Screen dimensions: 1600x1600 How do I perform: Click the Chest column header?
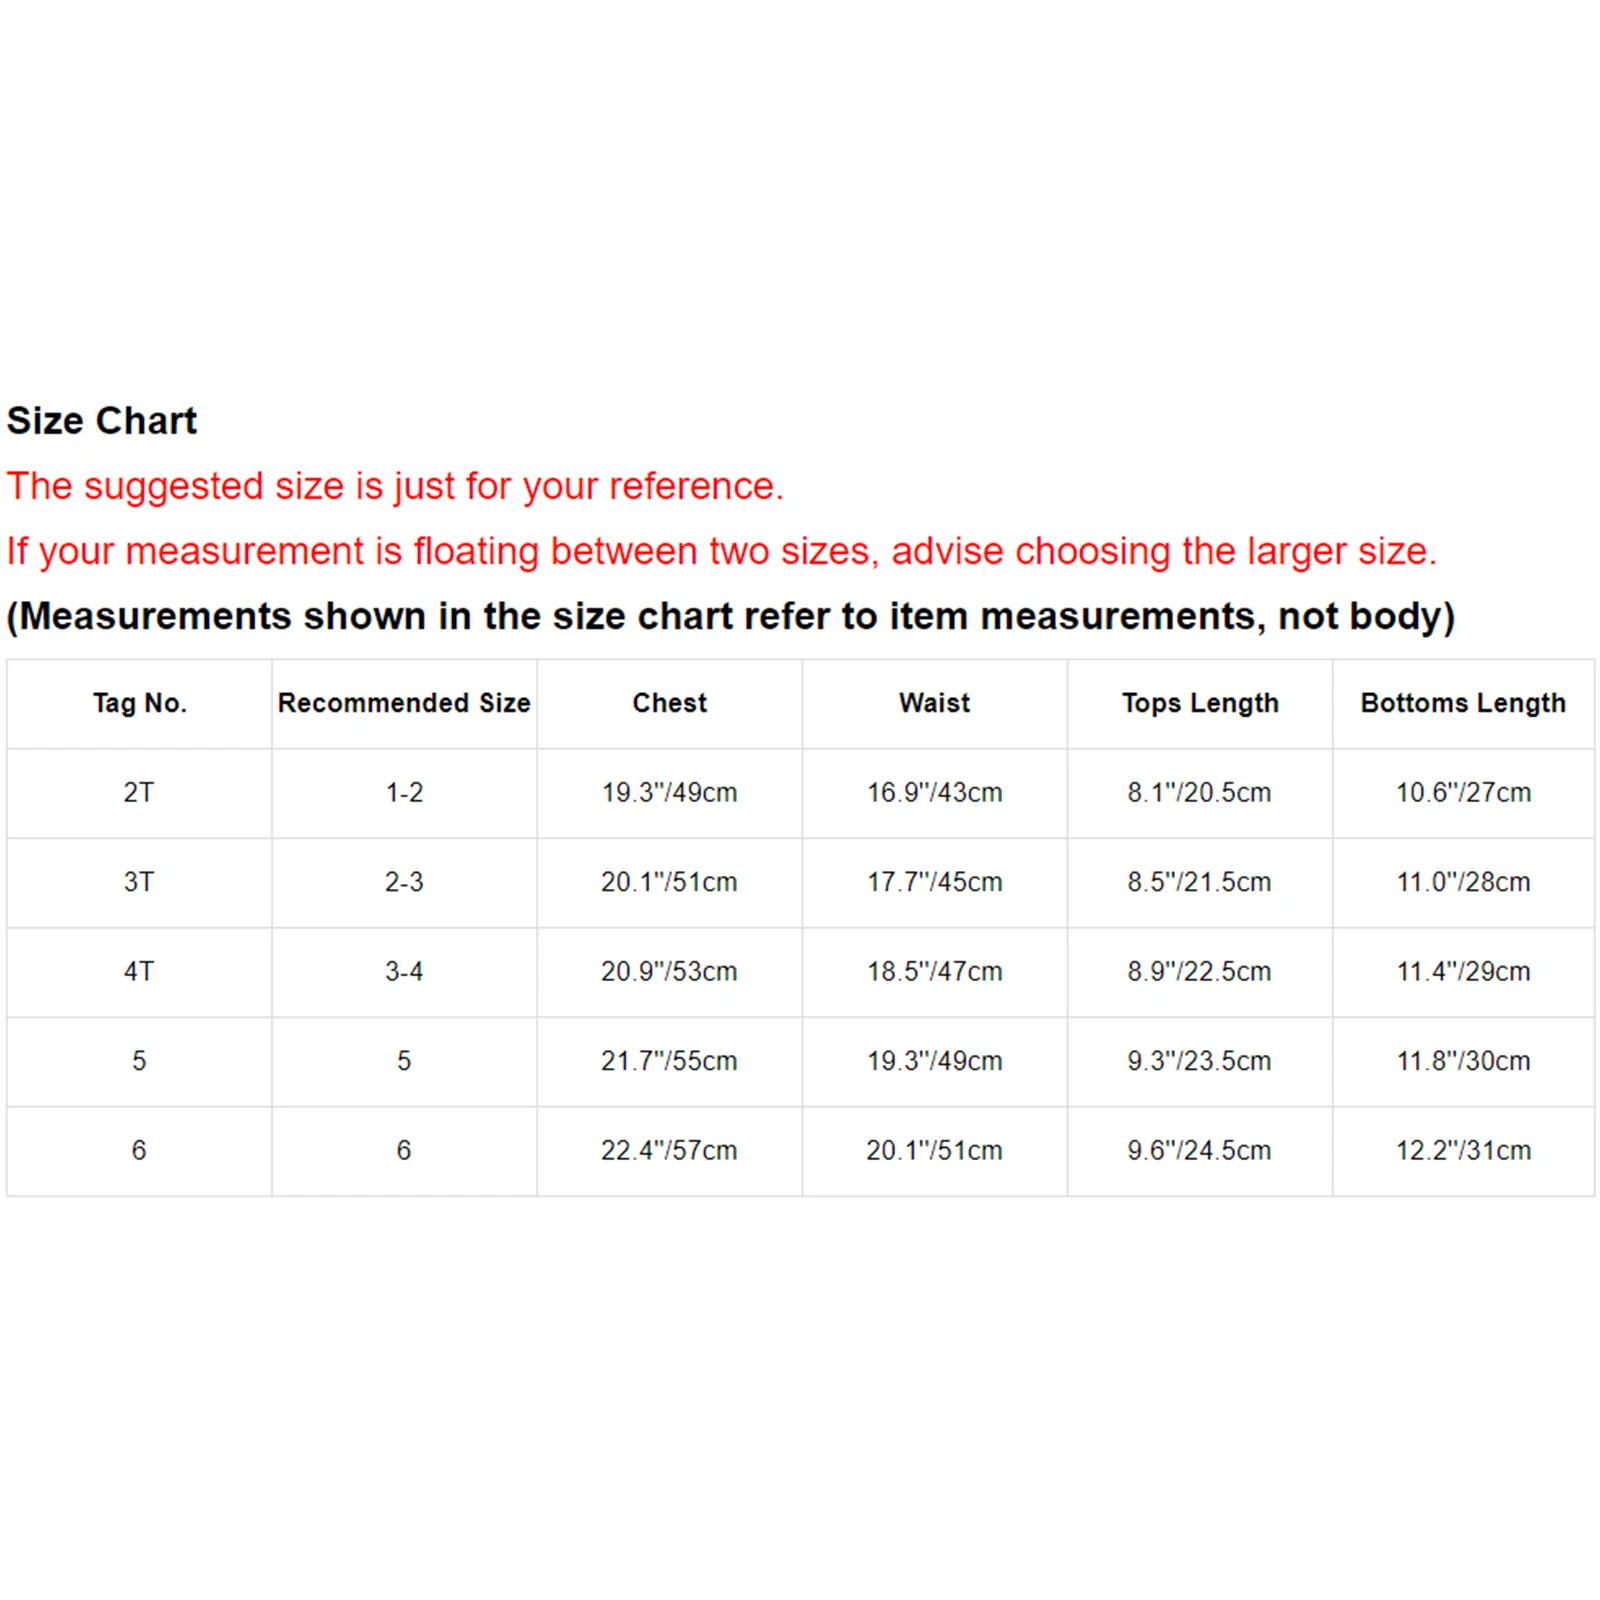click(669, 703)
